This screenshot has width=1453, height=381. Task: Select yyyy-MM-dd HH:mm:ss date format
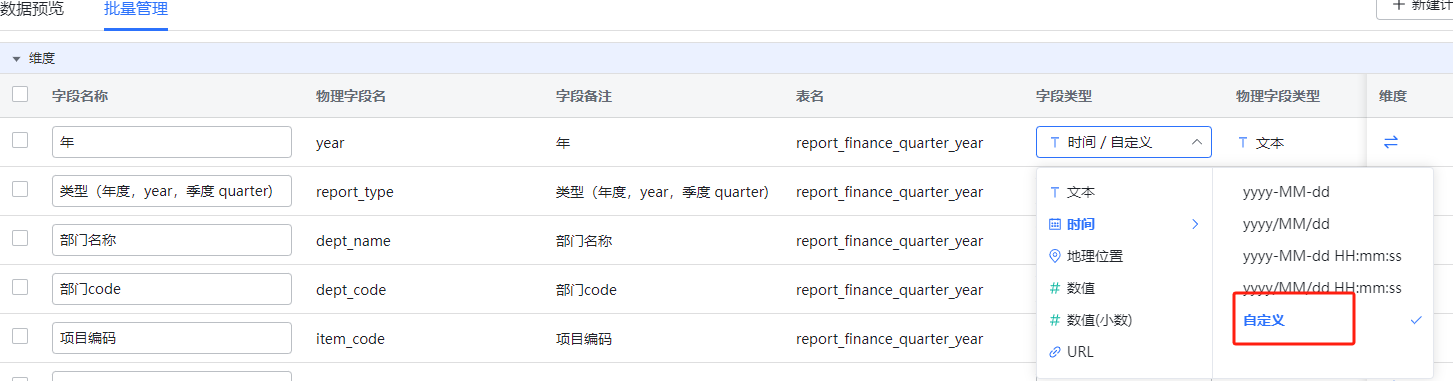click(1322, 256)
